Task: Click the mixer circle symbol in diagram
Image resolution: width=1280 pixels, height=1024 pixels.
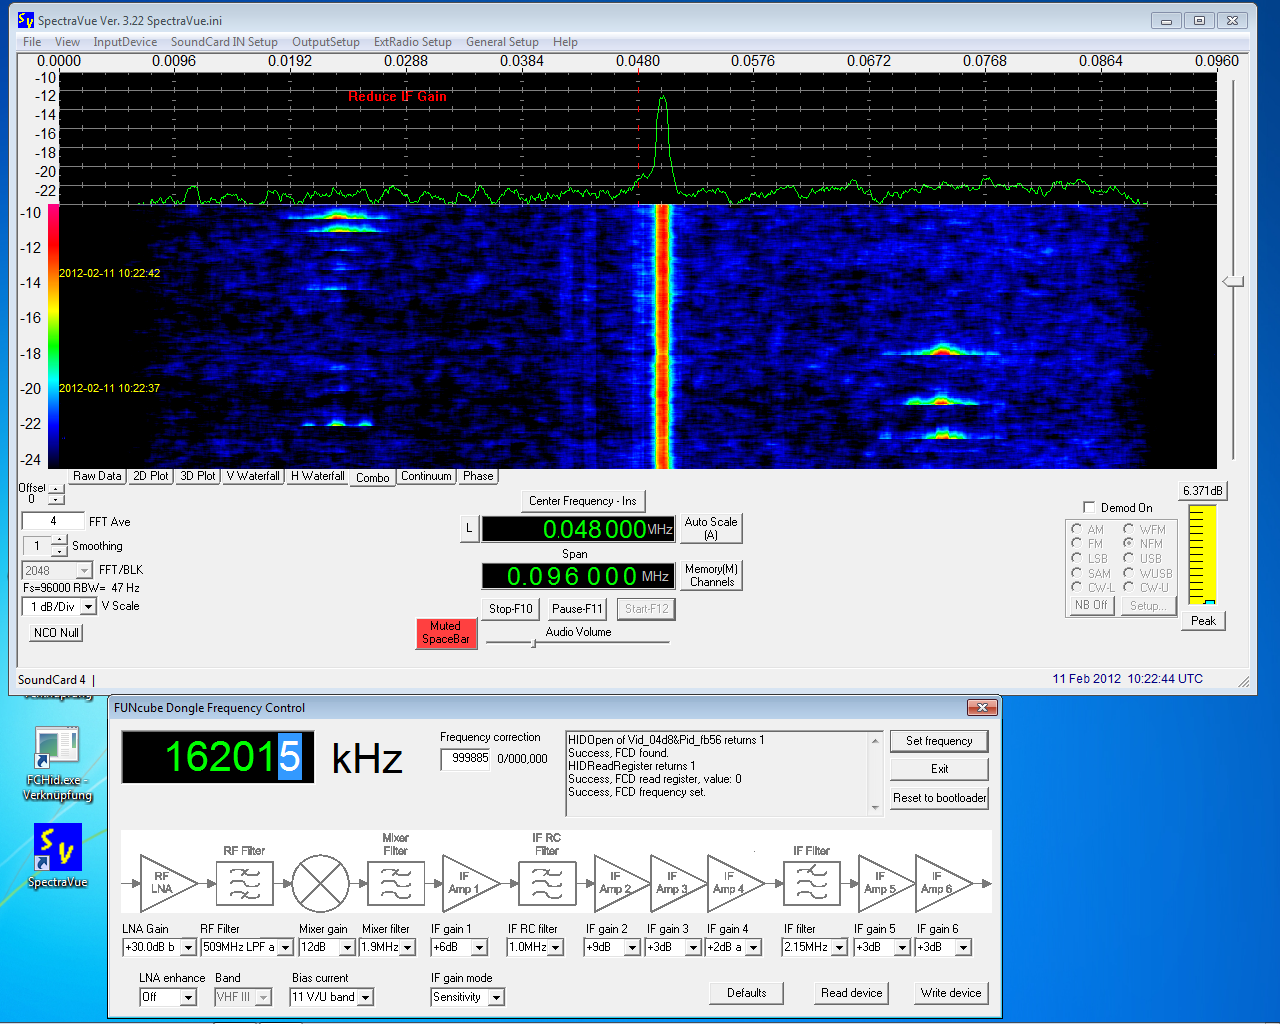Action: (x=320, y=883)
